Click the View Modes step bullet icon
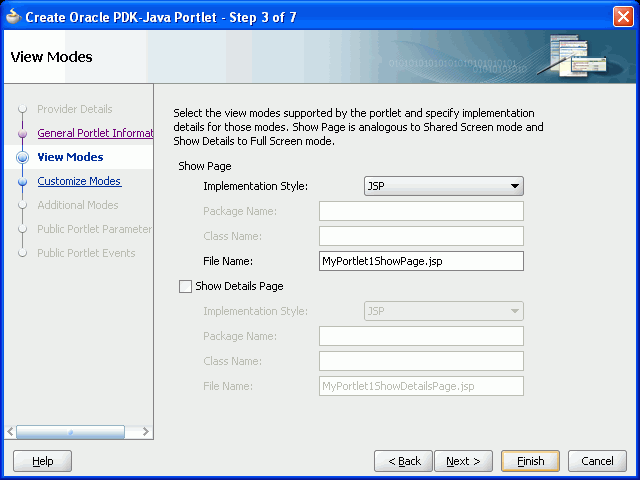The width and height of the screenshot is (640, 480). coord(22,157)
